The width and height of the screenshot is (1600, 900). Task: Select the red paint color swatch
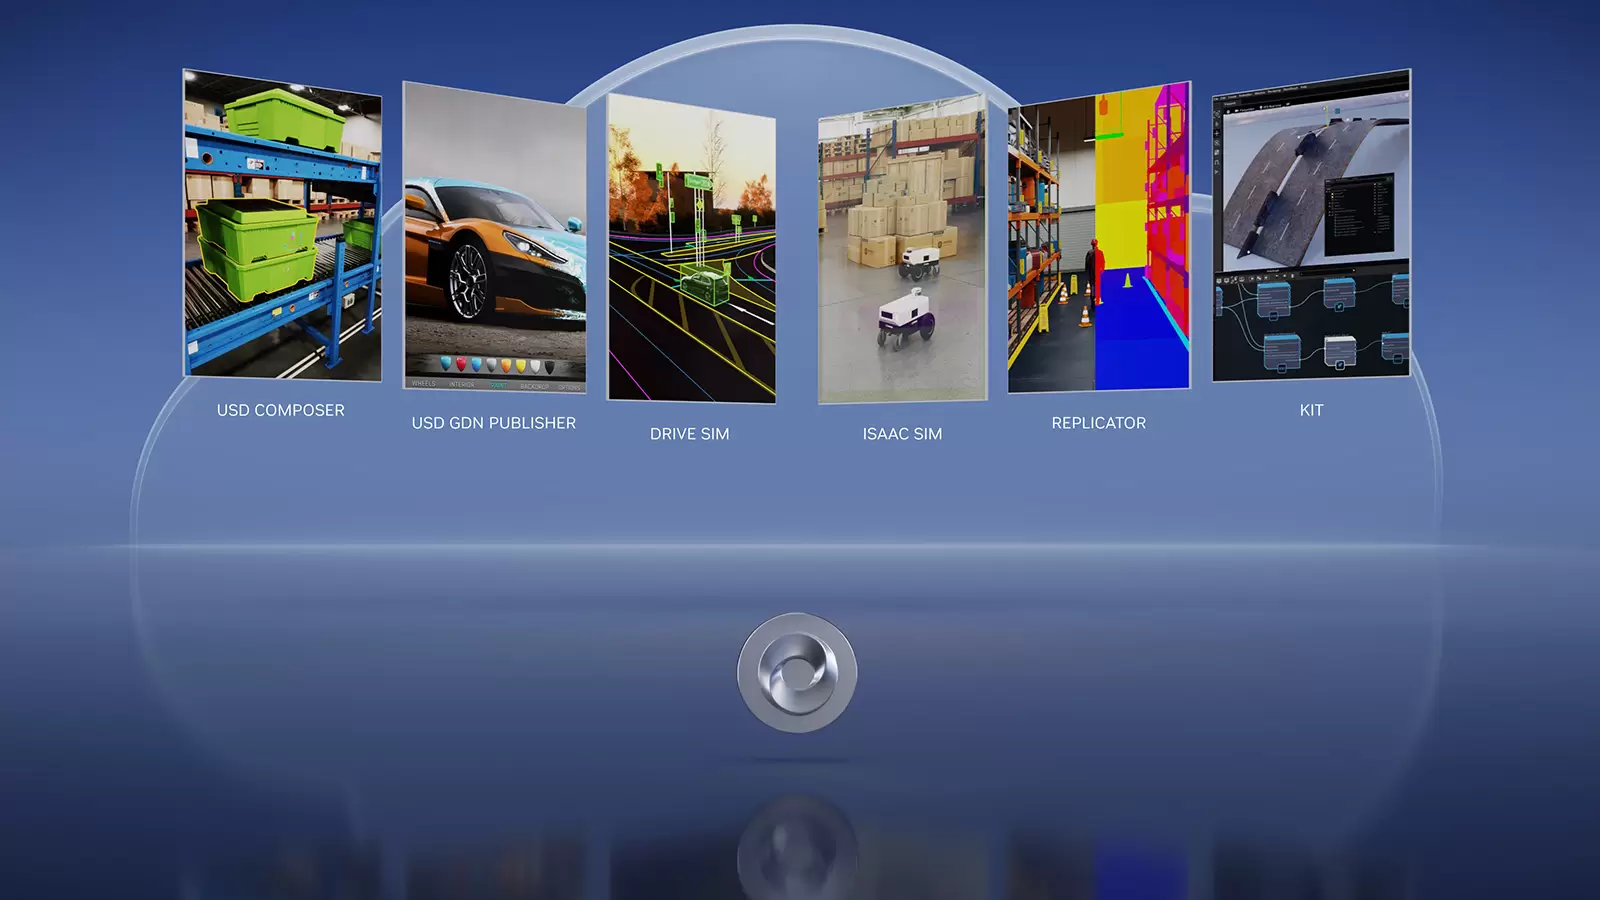click(461, 364)
